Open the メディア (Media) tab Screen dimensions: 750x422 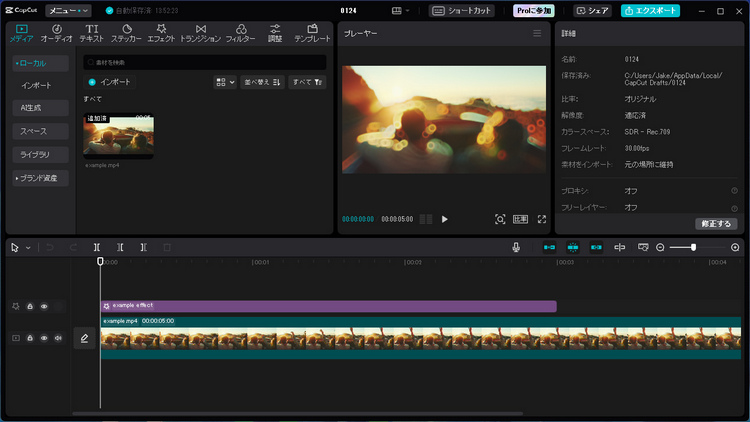22,33
